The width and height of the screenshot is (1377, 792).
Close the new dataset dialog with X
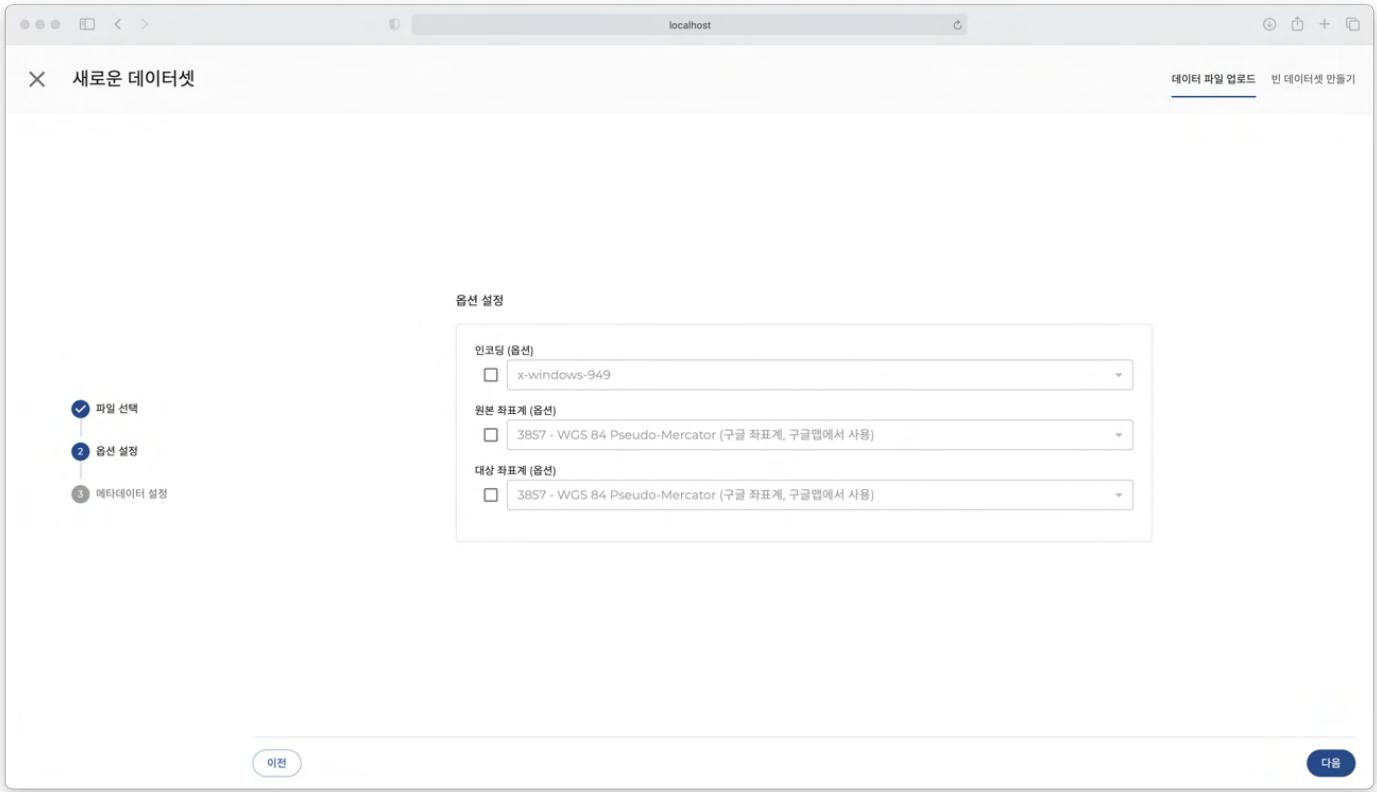pyautogui.click(x=37, y=79)
